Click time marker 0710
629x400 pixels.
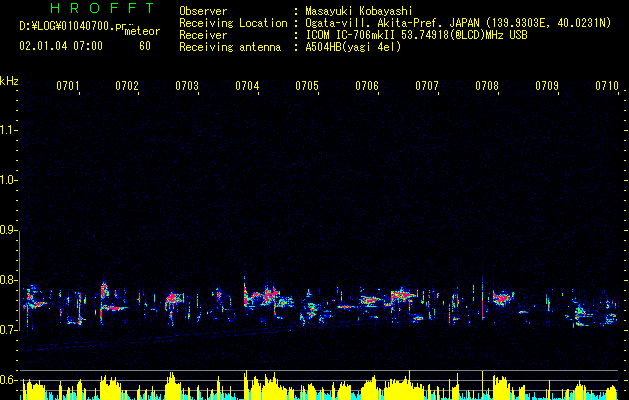pyautogui.click(x=607, y=86)
